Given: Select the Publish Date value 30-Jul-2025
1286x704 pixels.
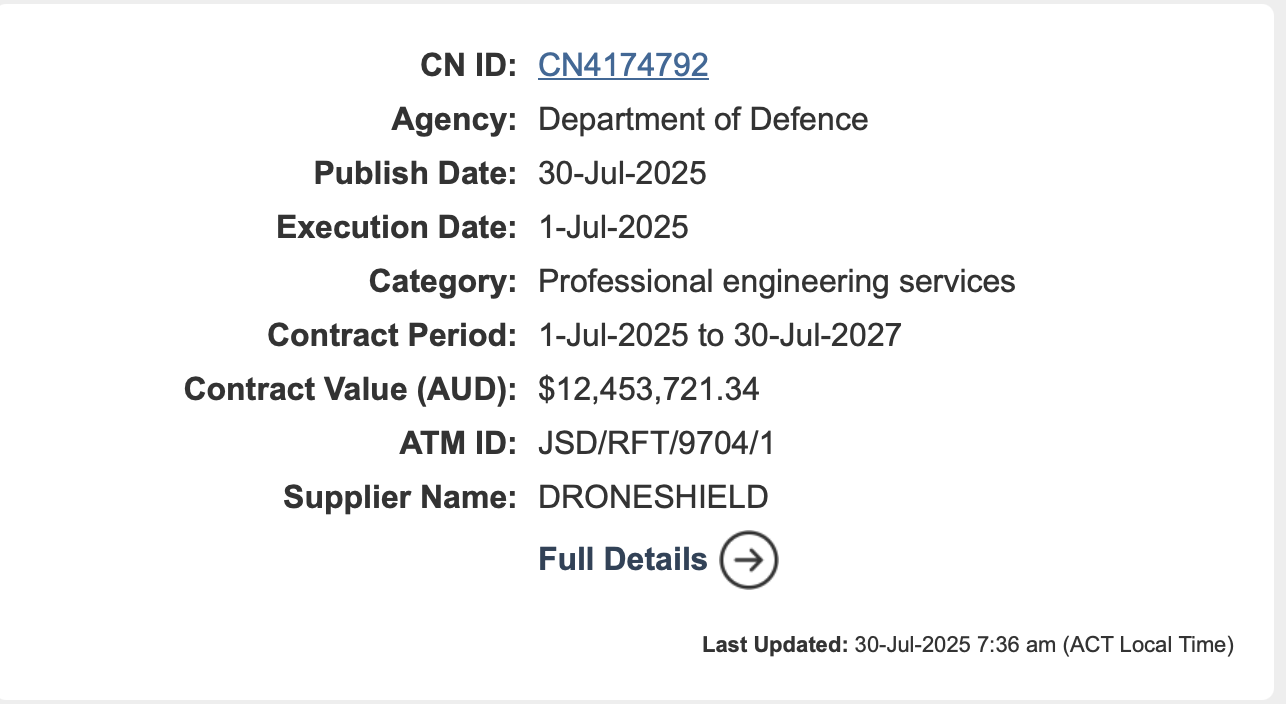Looking at the screenshot, I should 622,174.
